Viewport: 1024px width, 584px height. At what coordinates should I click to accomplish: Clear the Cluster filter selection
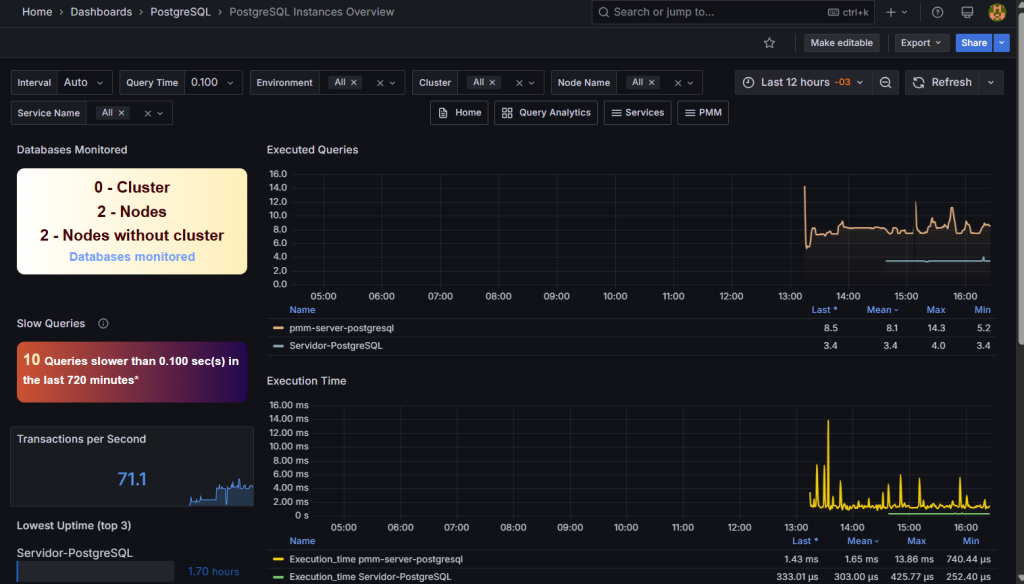[x=518, y=83]
